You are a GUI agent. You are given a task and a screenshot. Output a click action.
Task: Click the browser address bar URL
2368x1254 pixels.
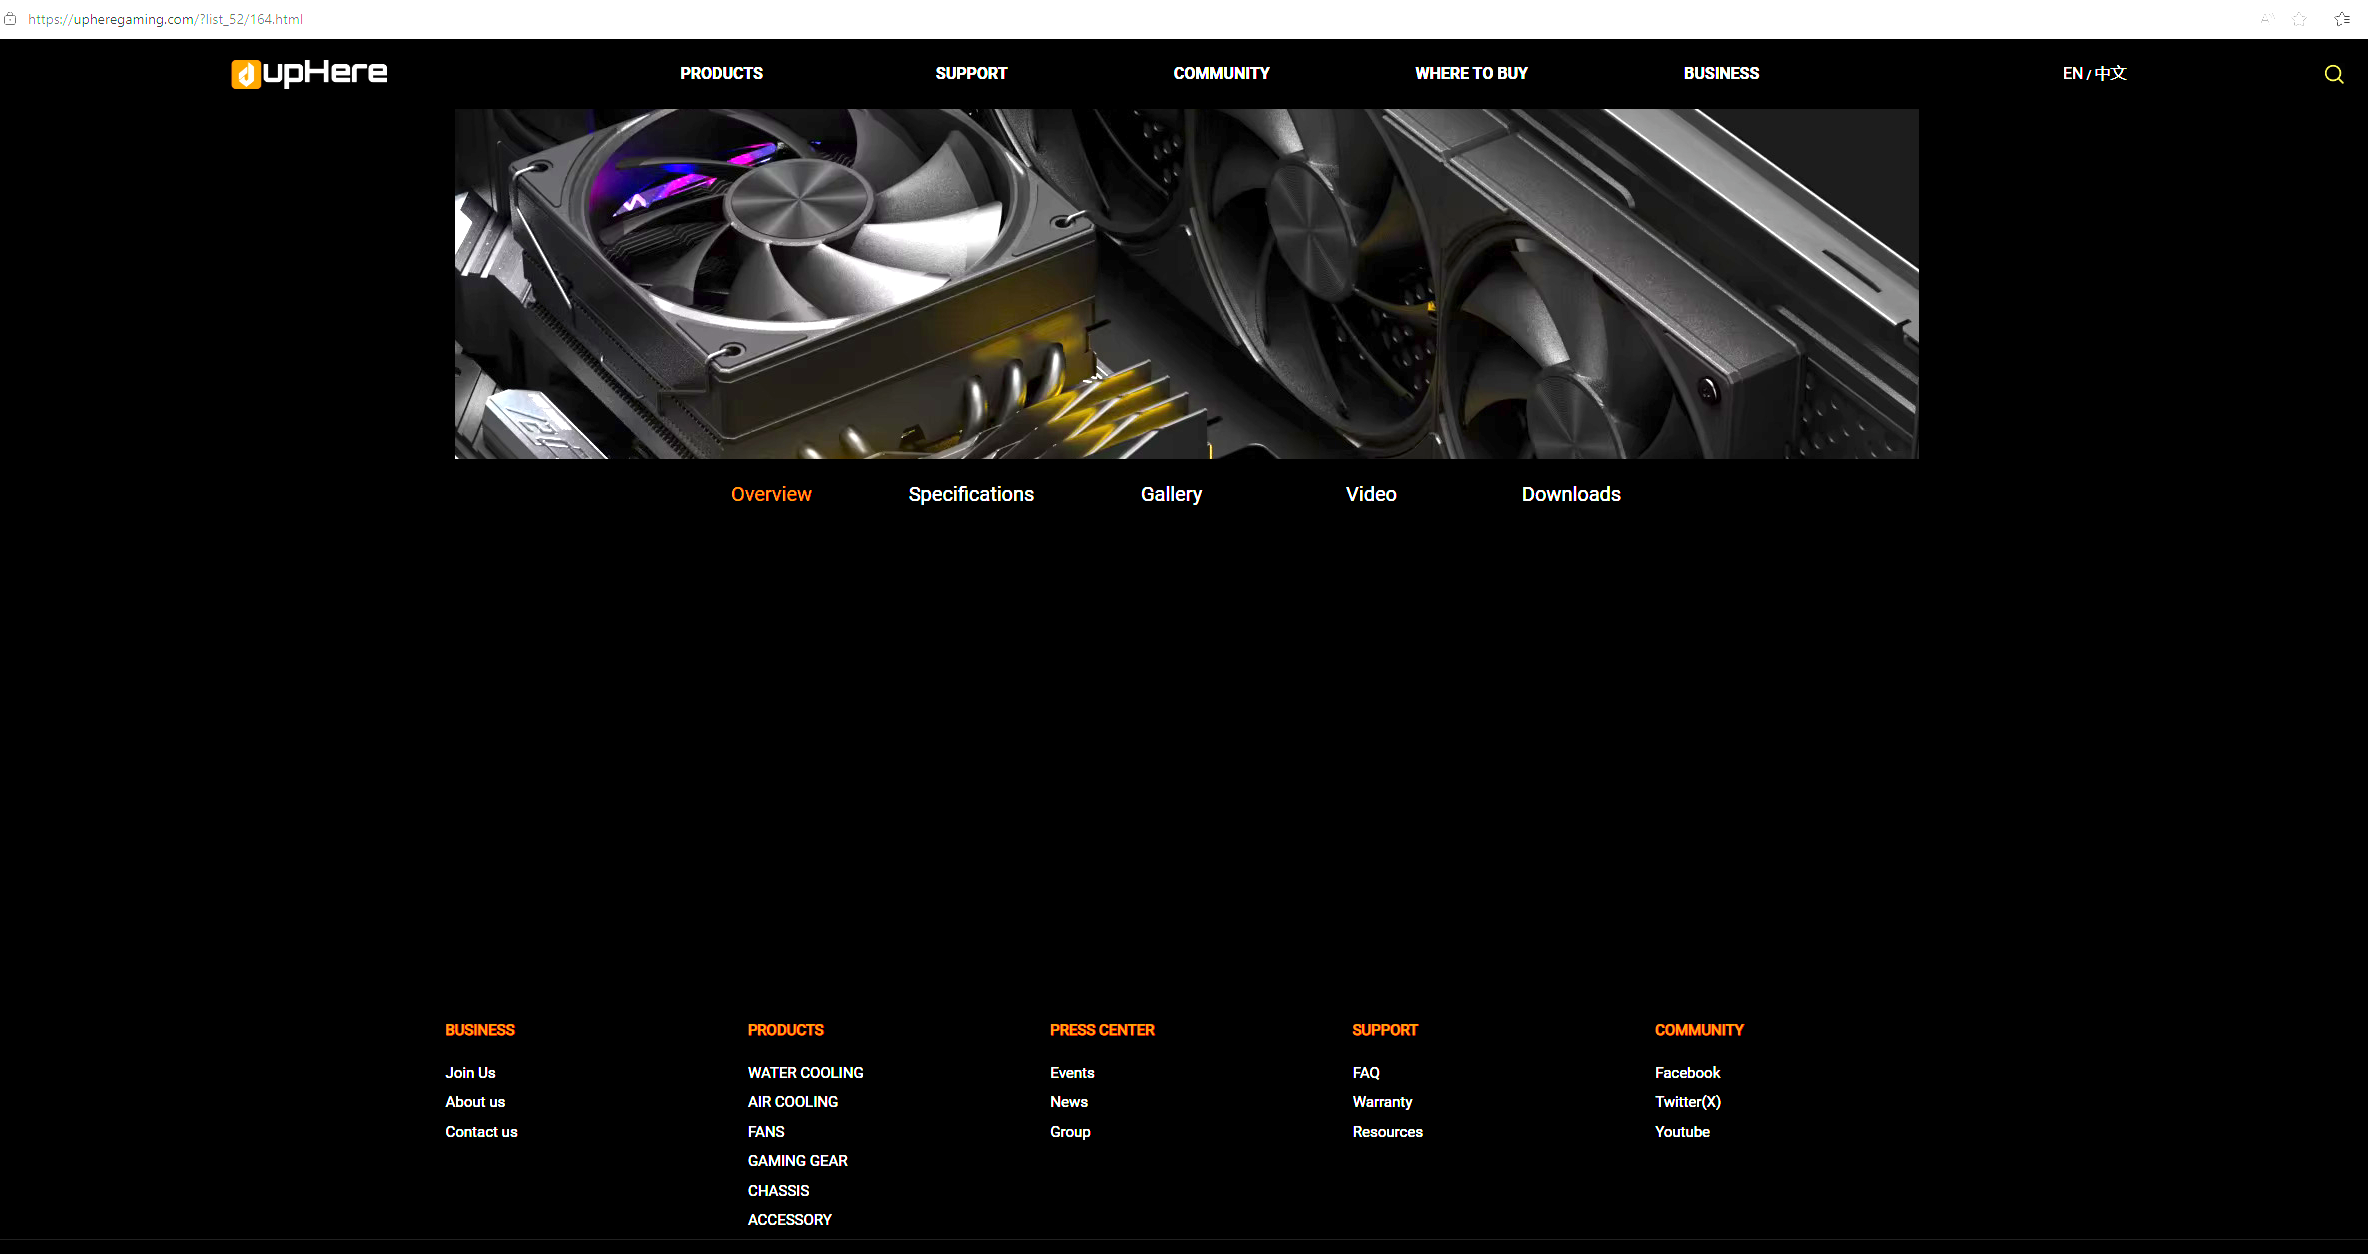(166, 19)
